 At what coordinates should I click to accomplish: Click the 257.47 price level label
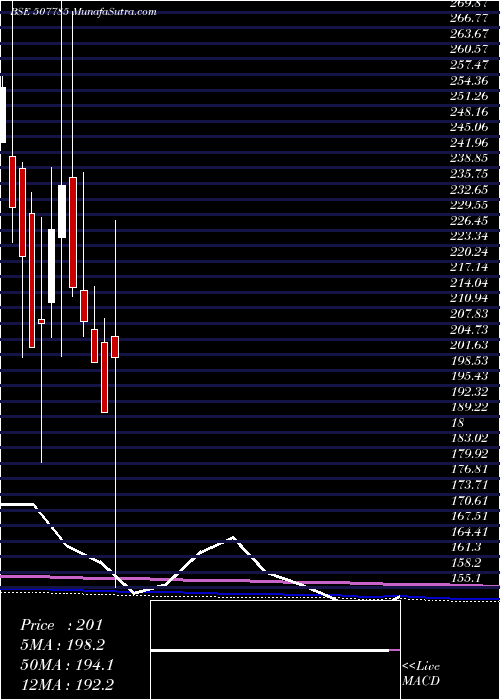470,65
